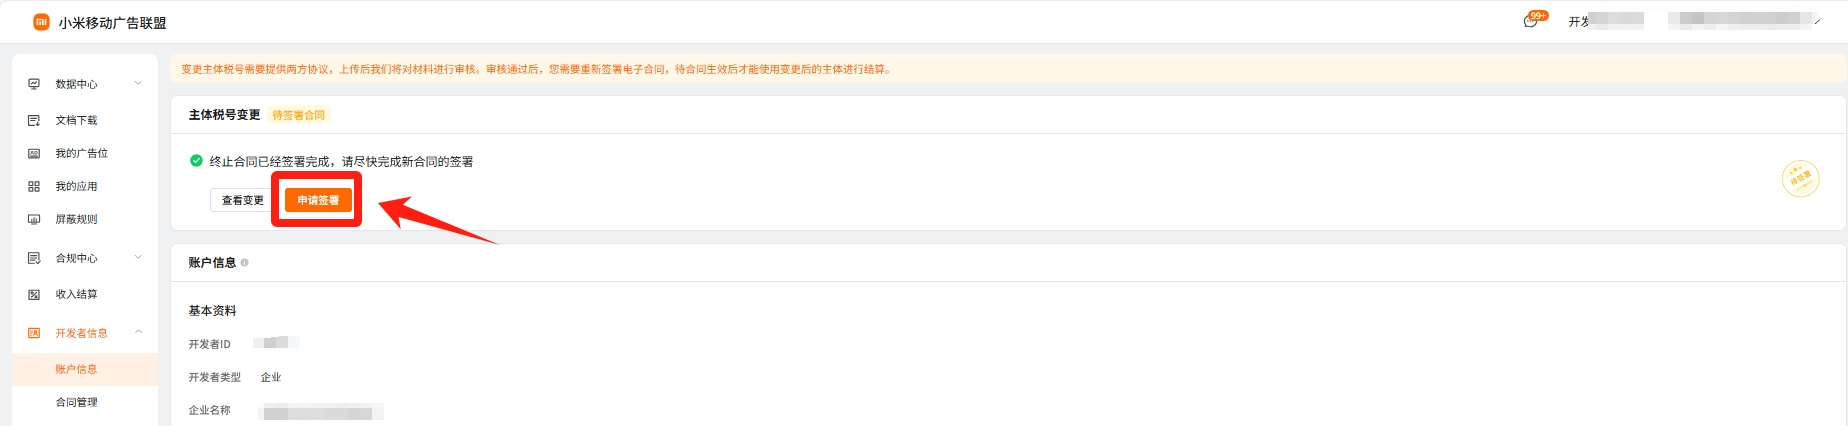Click the 数据中心 sidebar icon

click(34, 84)
